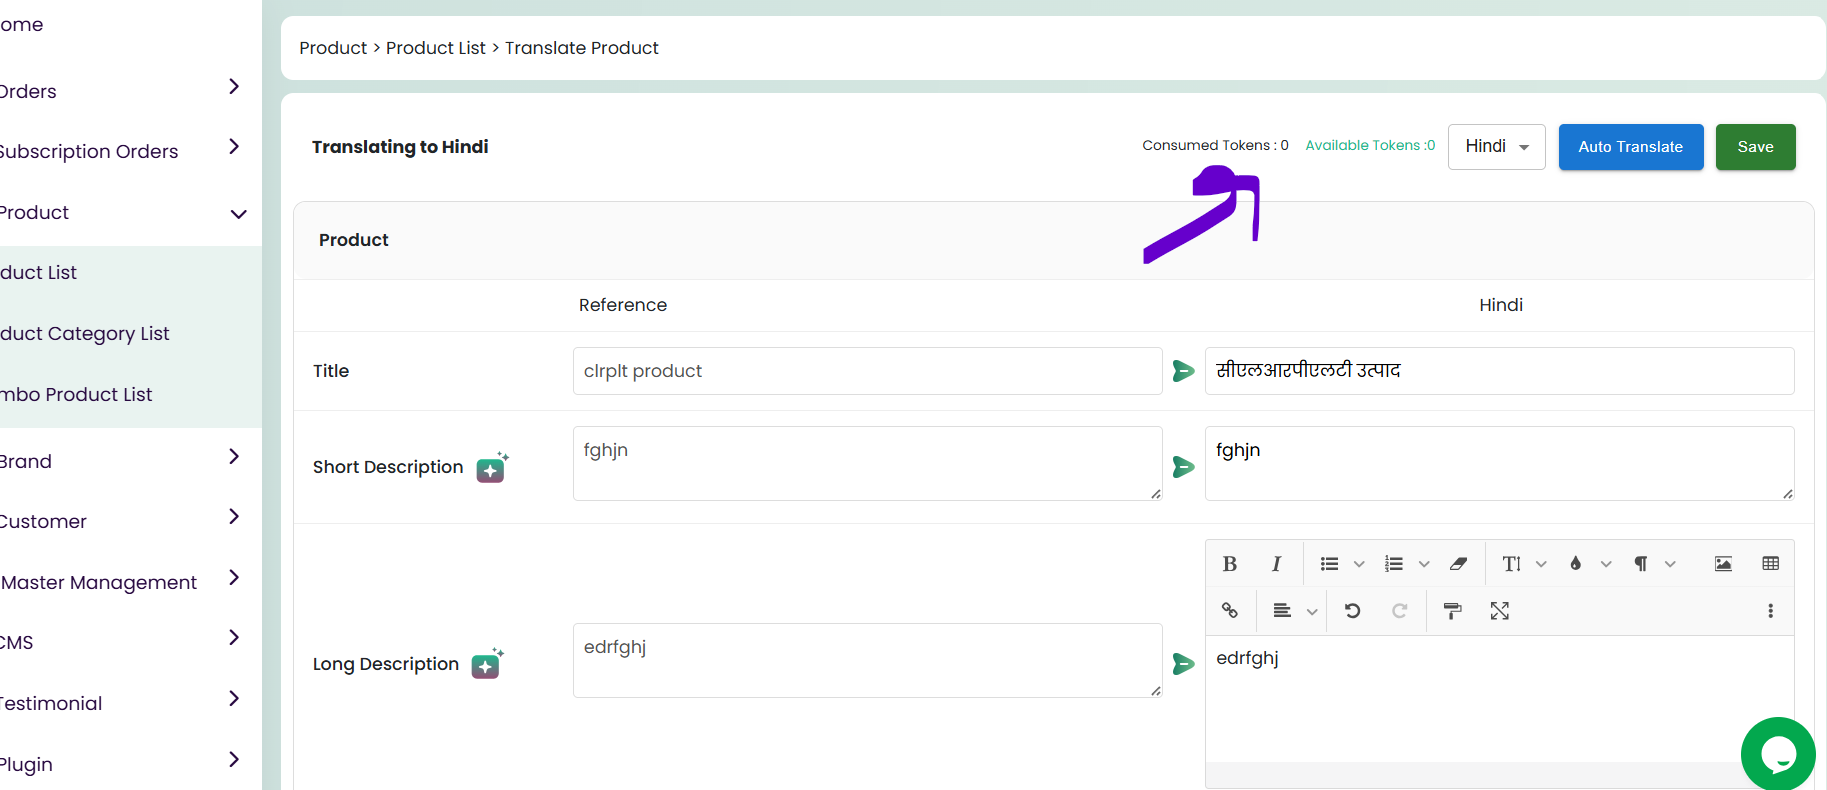The height and width of the screenshot is (790, 1827).
Task: Toggle fullscreen editor mode
Action: [1500, 611]
